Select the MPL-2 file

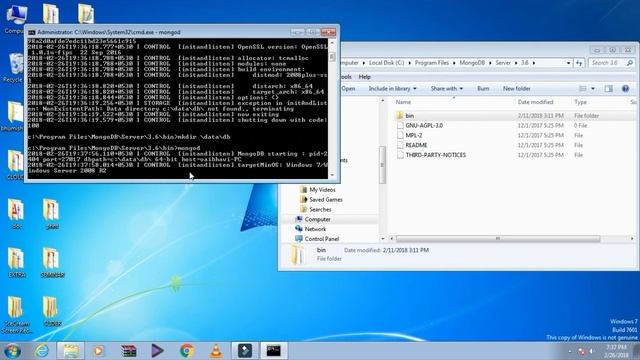click(x=414, y=136)
